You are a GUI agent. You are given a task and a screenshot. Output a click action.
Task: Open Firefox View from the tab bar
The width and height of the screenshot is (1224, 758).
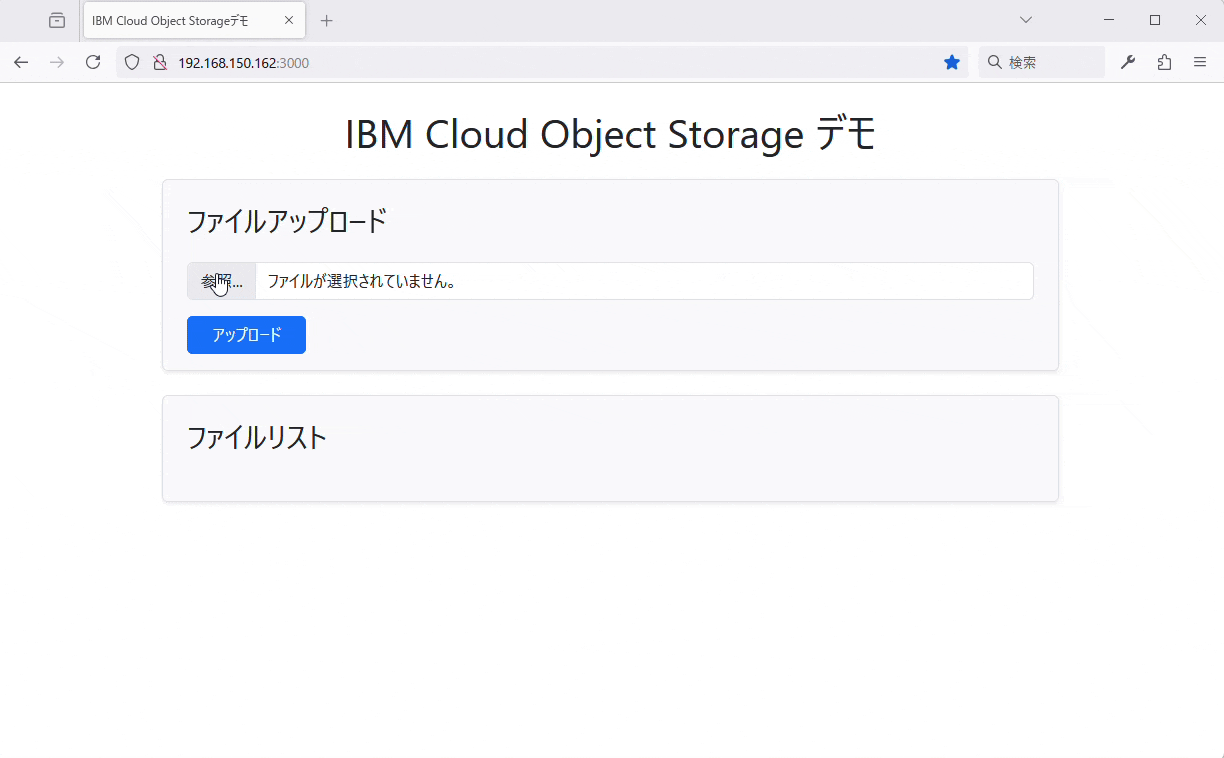coord(57,20)
